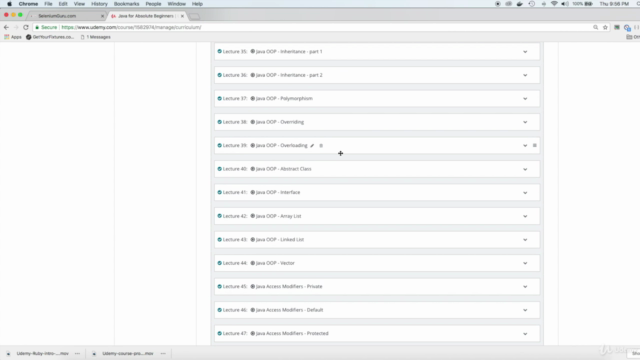Open the Chrome application menu
This screenshot has width=640, height=360.
[28, 4]
